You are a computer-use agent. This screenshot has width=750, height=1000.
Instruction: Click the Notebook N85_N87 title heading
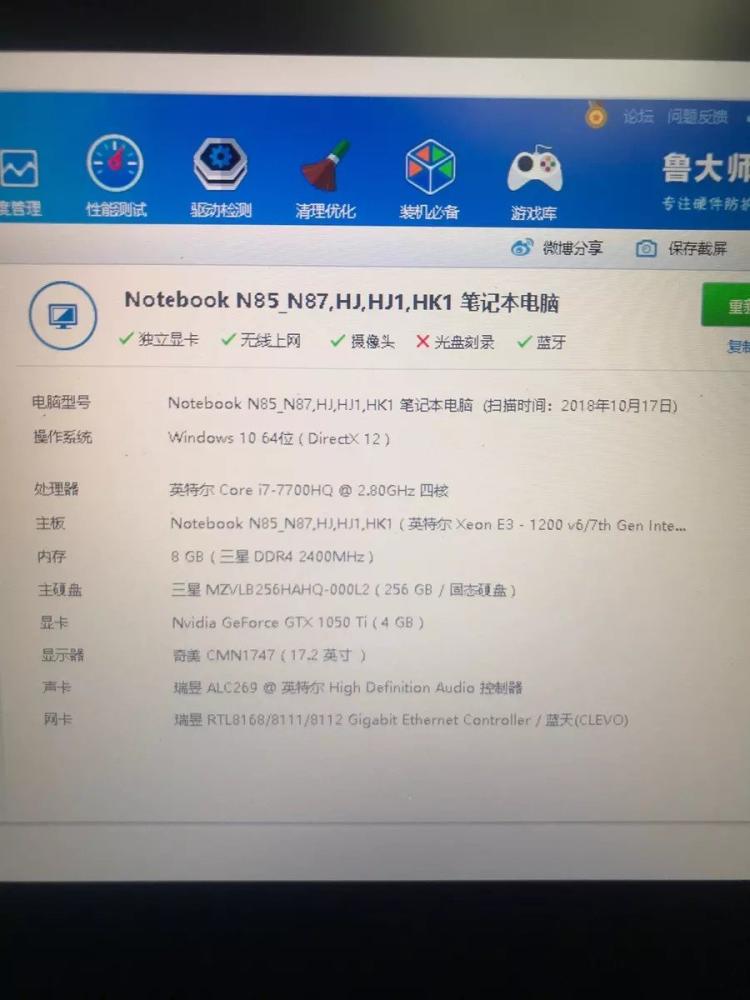coord(341,301)
